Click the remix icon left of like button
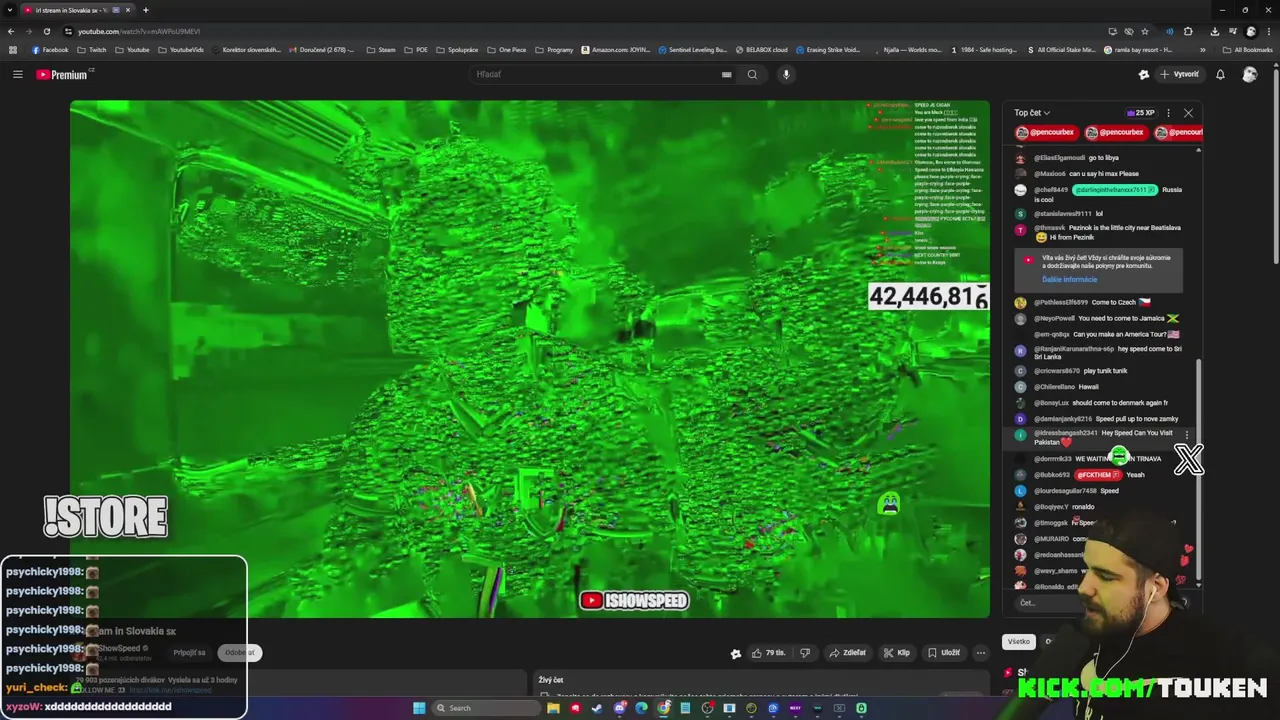 (736, 654)
